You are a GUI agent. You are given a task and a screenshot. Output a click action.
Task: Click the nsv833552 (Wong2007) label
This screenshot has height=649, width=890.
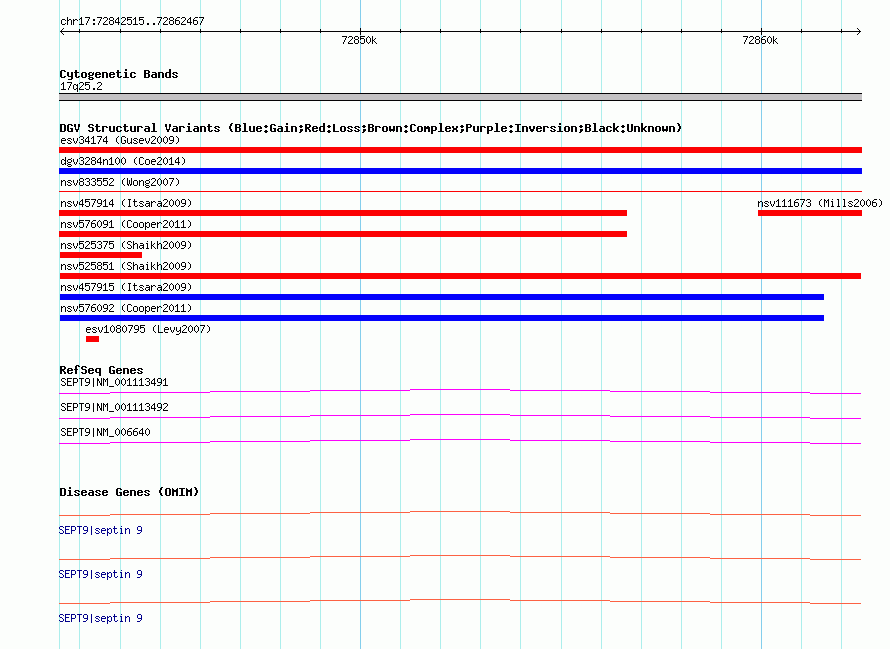coord(120,182)
